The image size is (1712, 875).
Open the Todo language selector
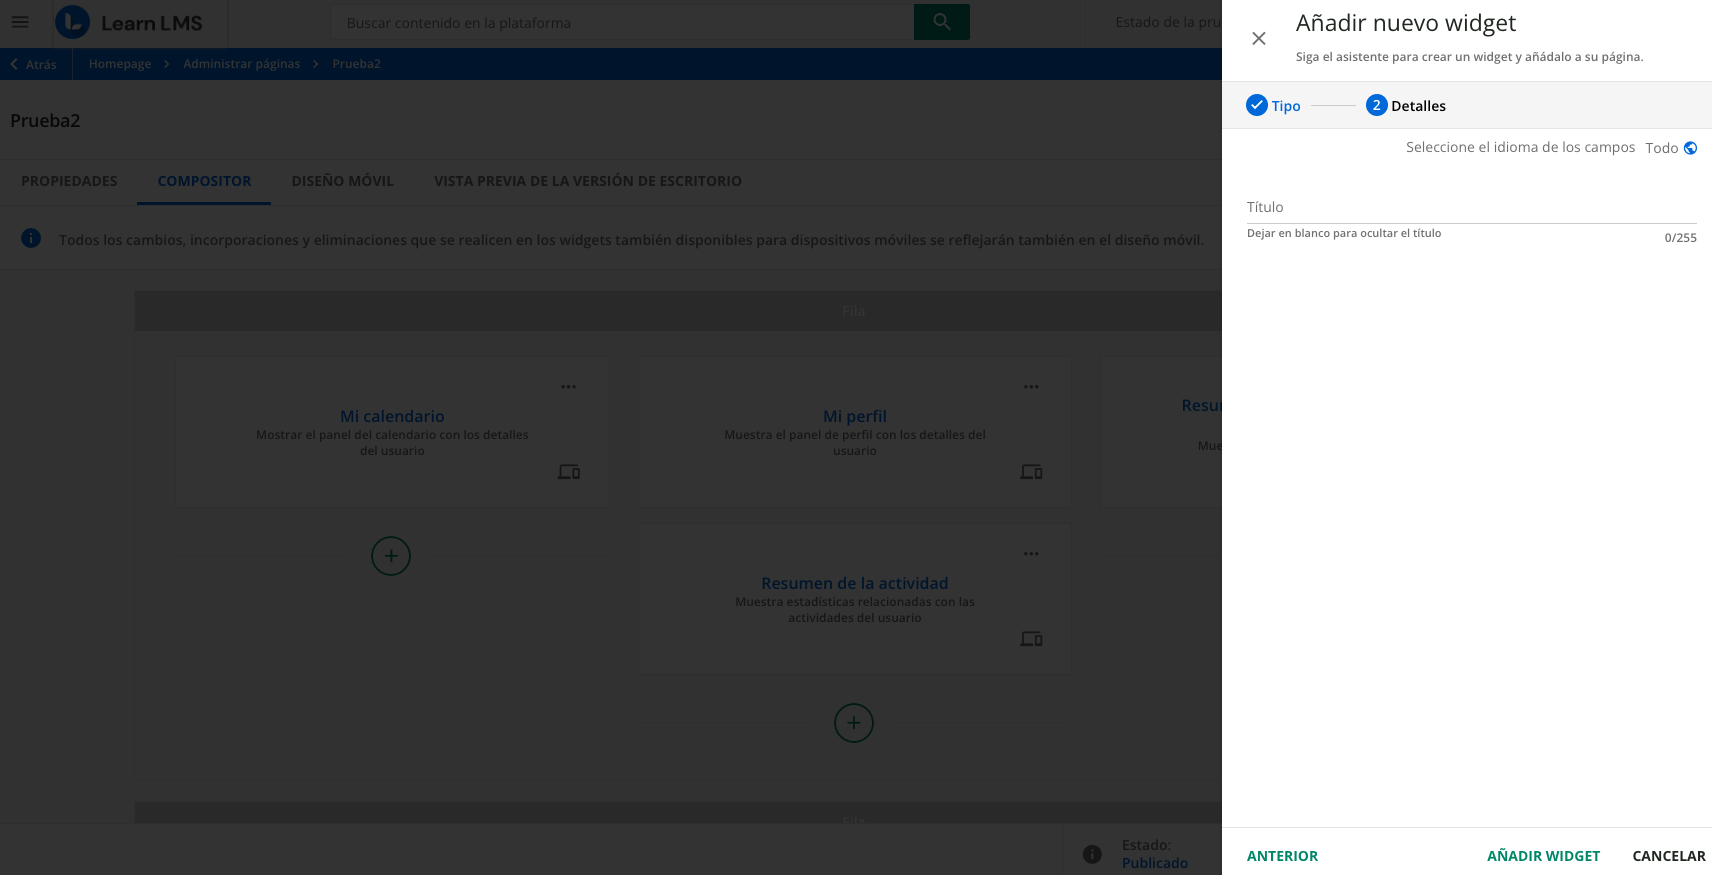tap(1671, 148)
